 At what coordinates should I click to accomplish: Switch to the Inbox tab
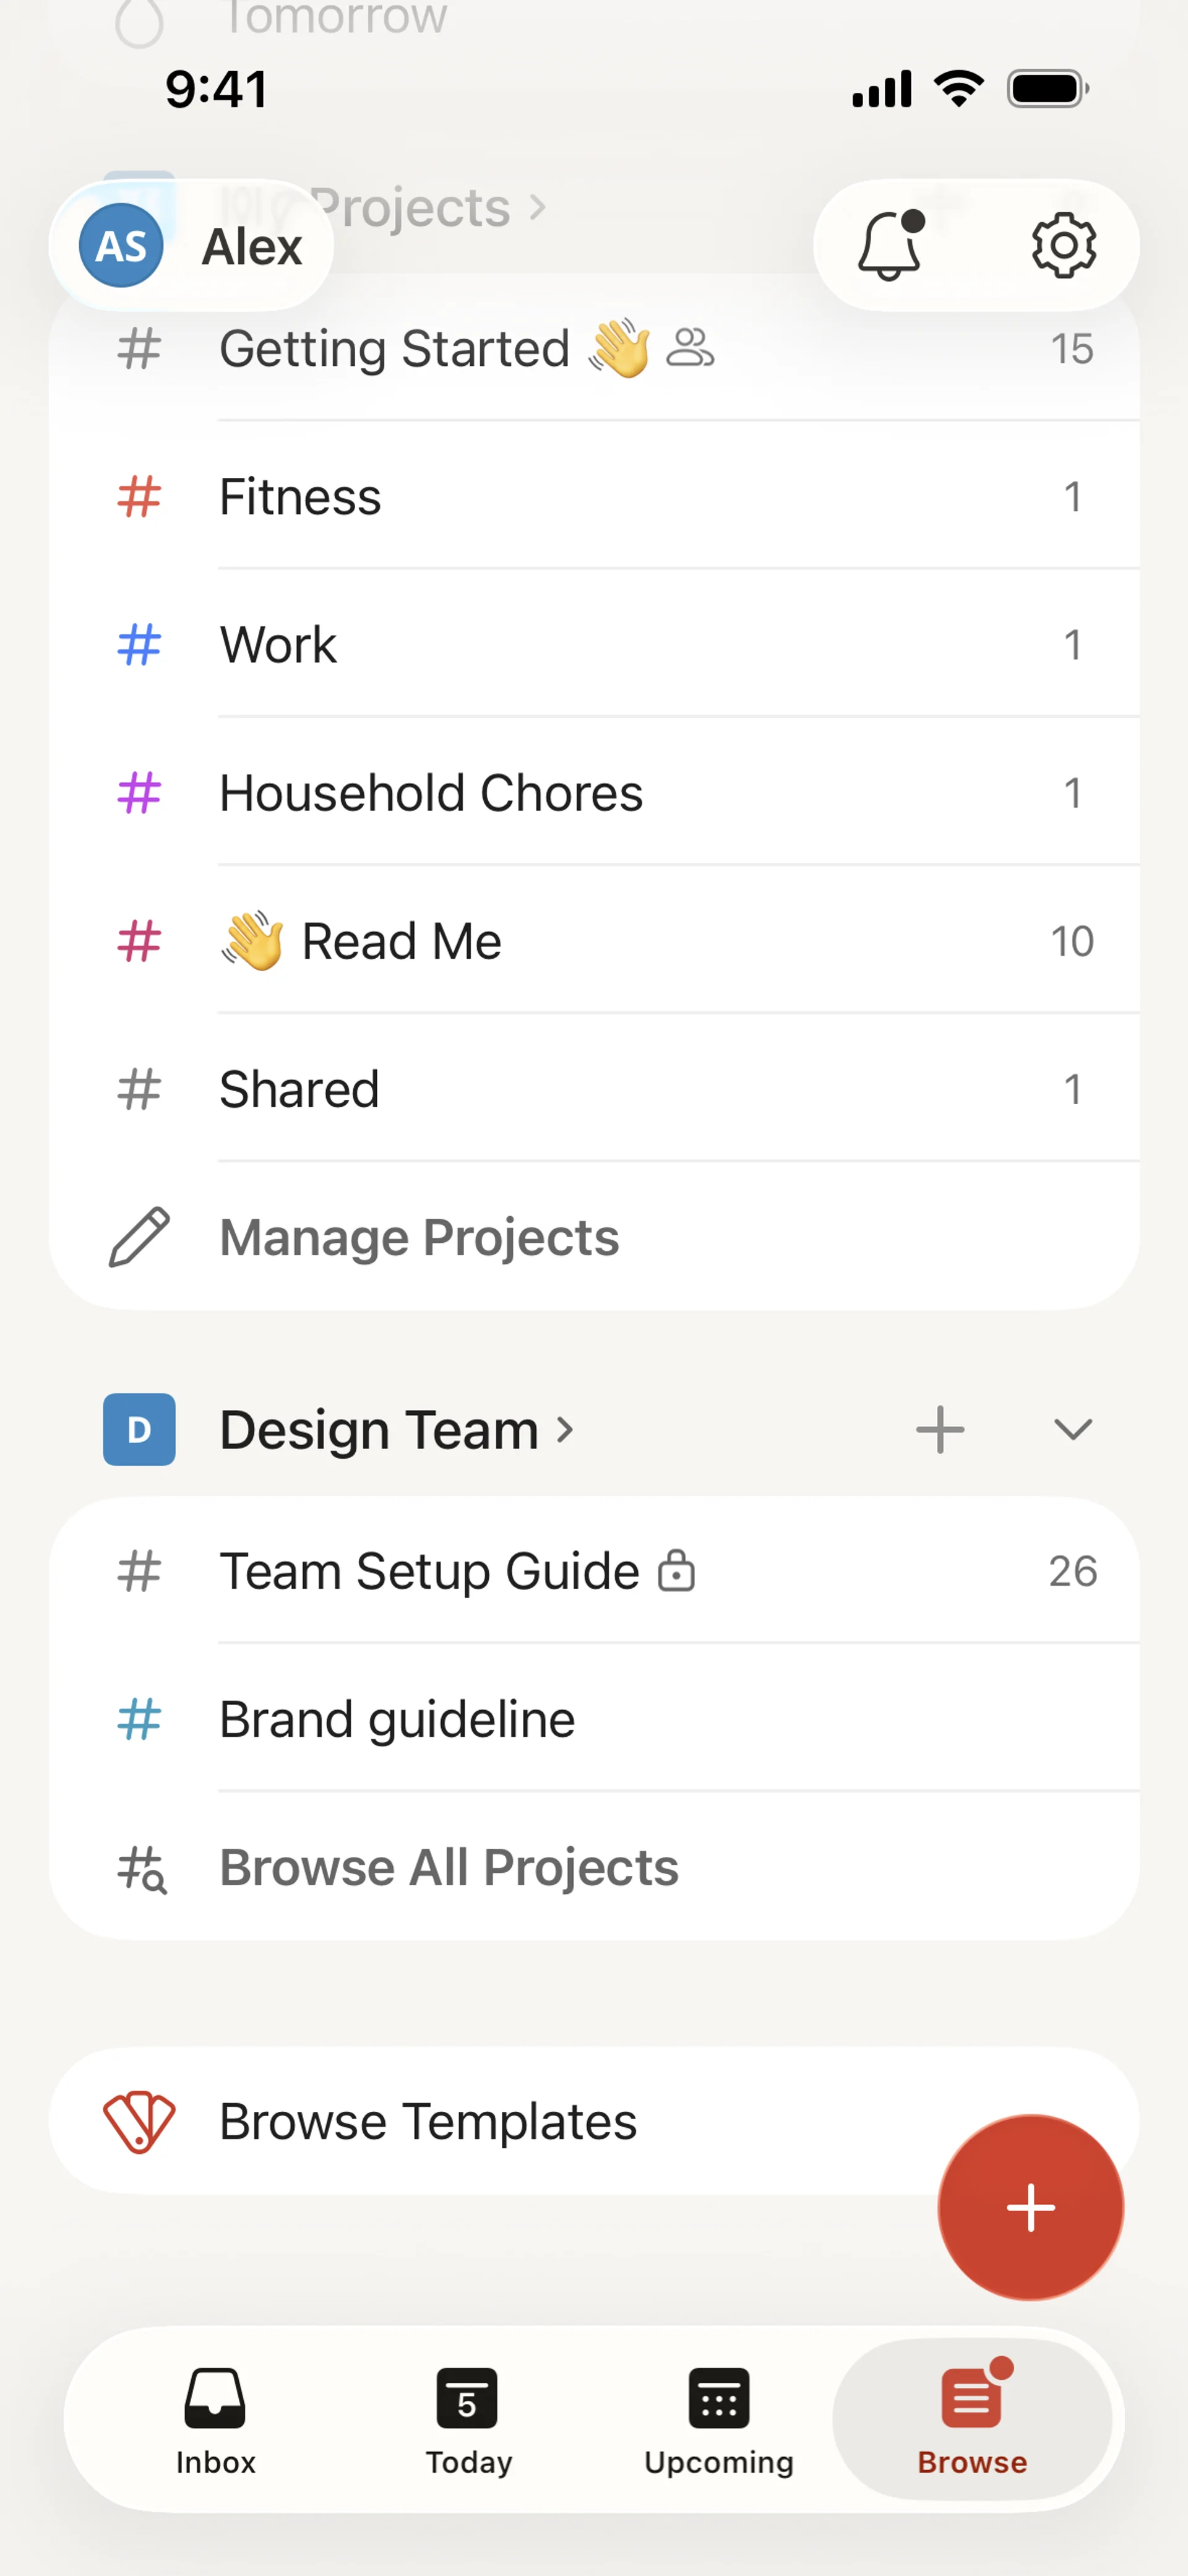click(215, 2418)
